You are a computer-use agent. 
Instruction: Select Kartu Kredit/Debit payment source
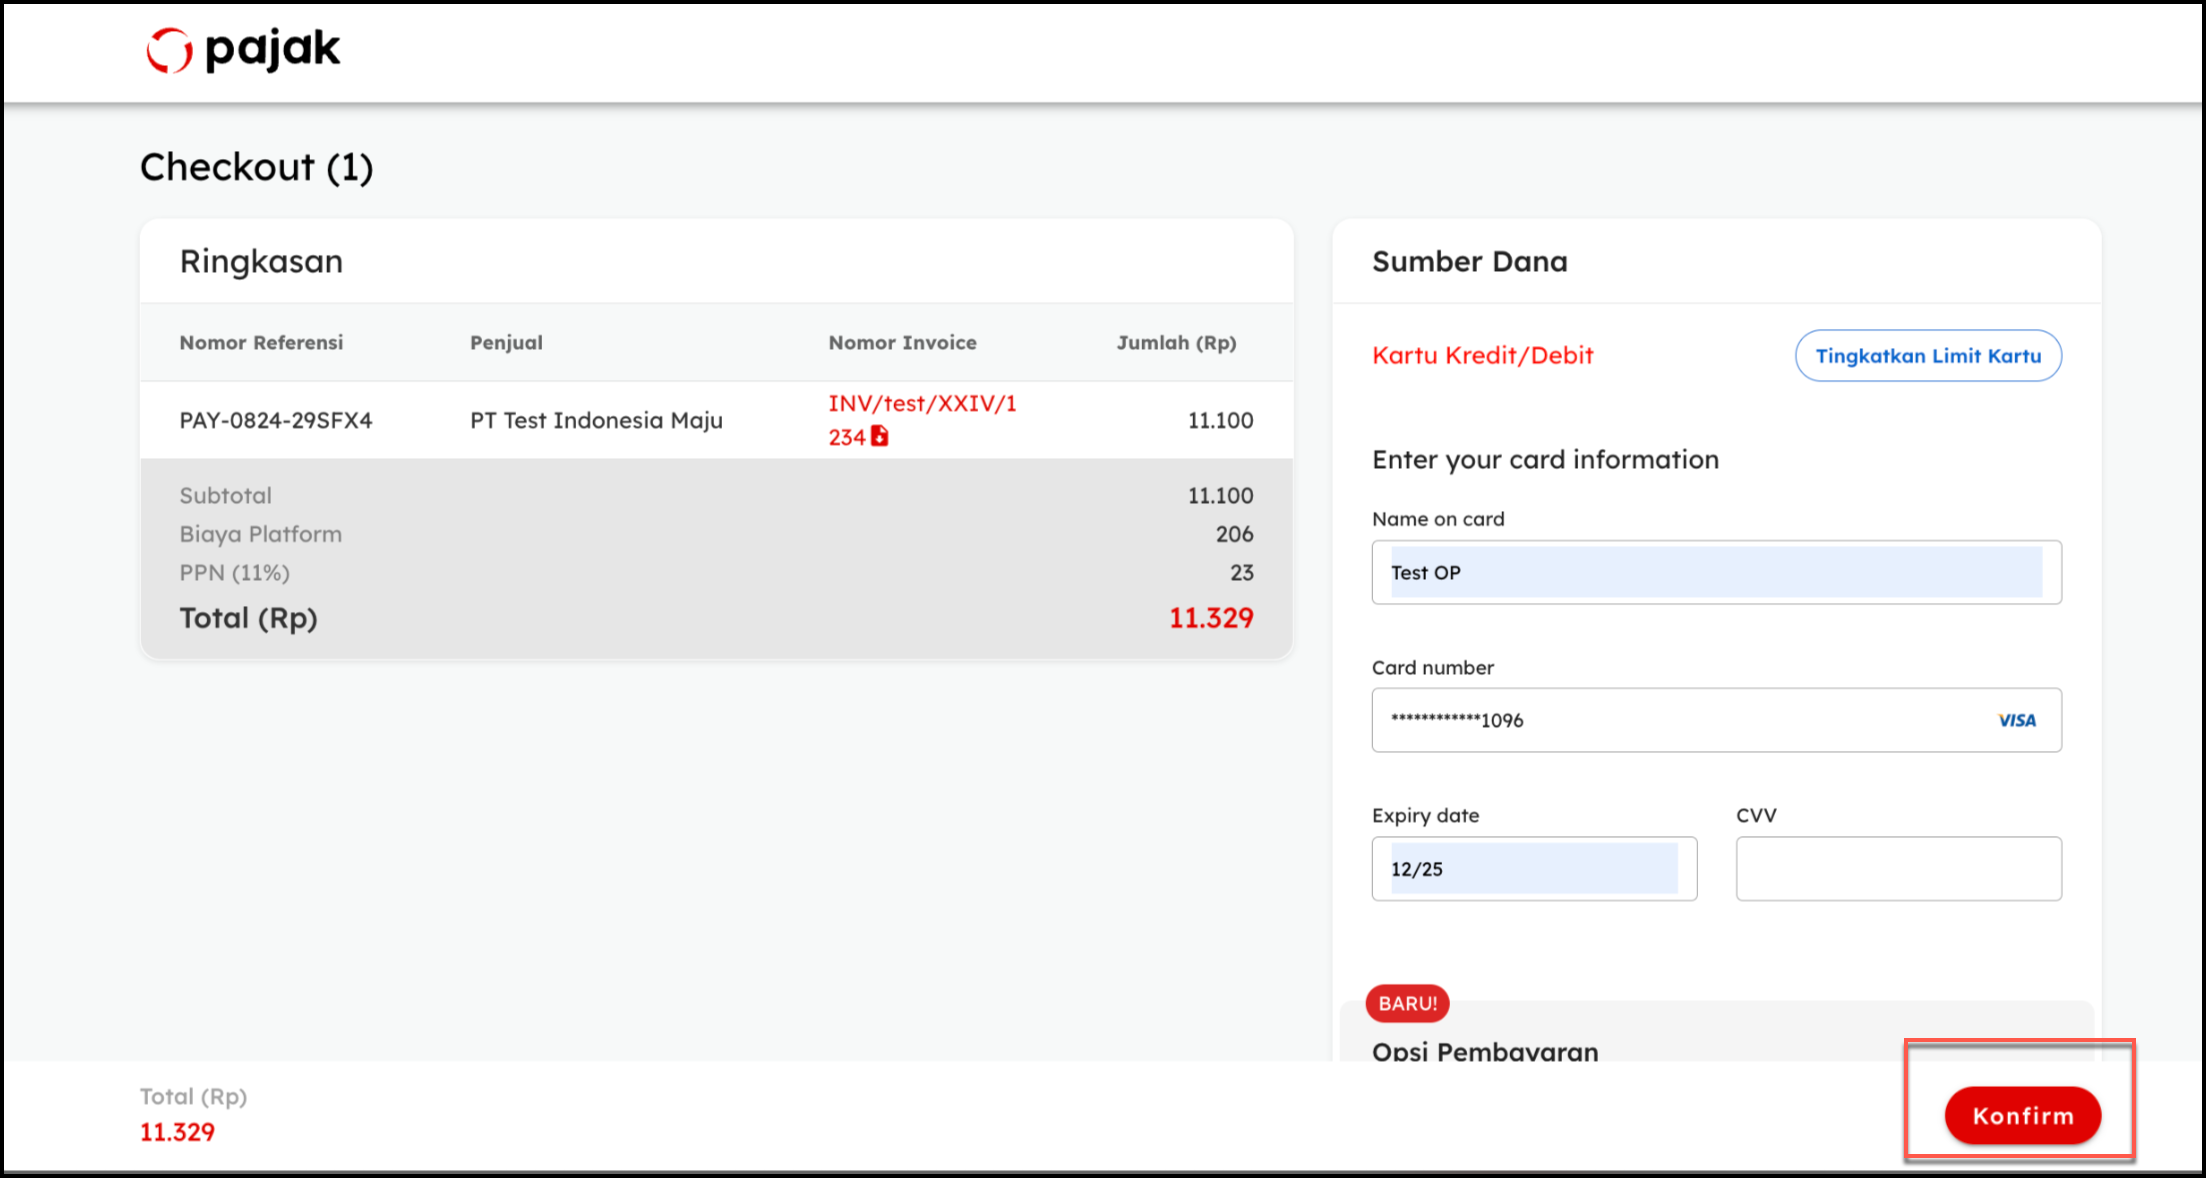(x=1482, y=355)
